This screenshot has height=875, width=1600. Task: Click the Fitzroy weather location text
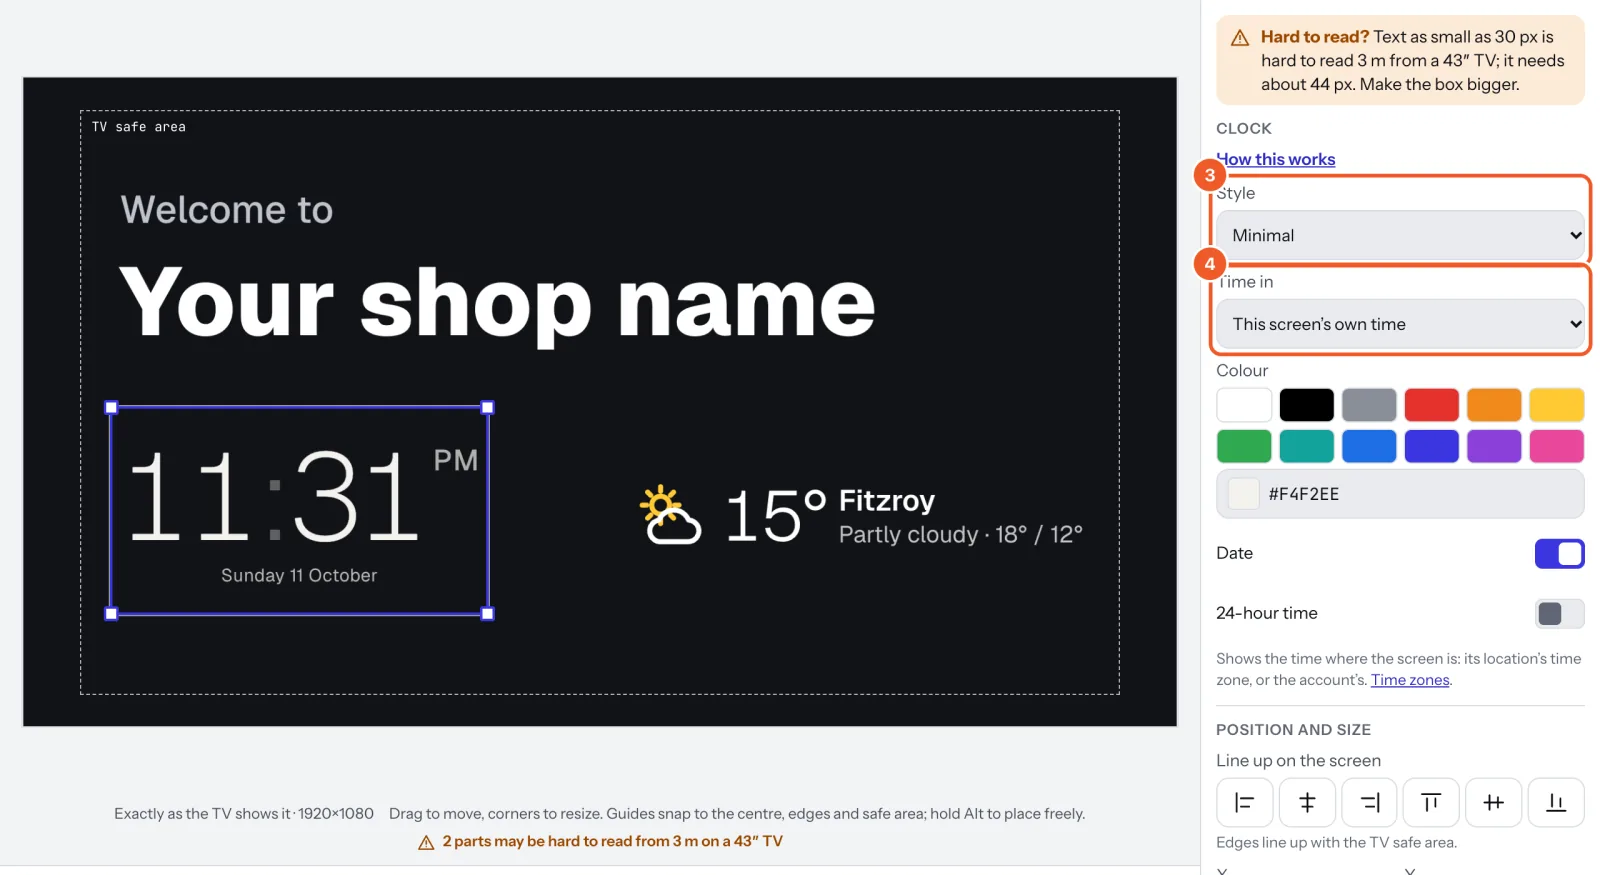click(887, 500)
